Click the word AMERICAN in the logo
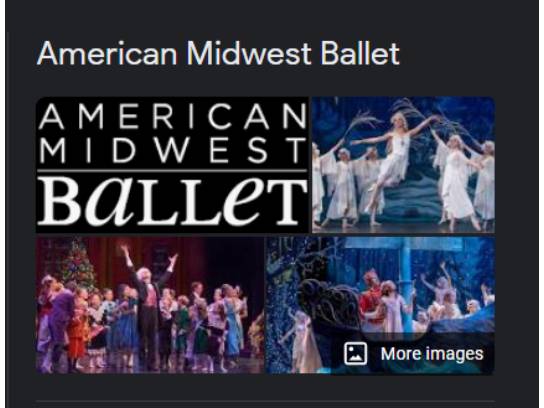Image resolution: width=544 pixels, height=408 pixels. [x=172, y=116]
